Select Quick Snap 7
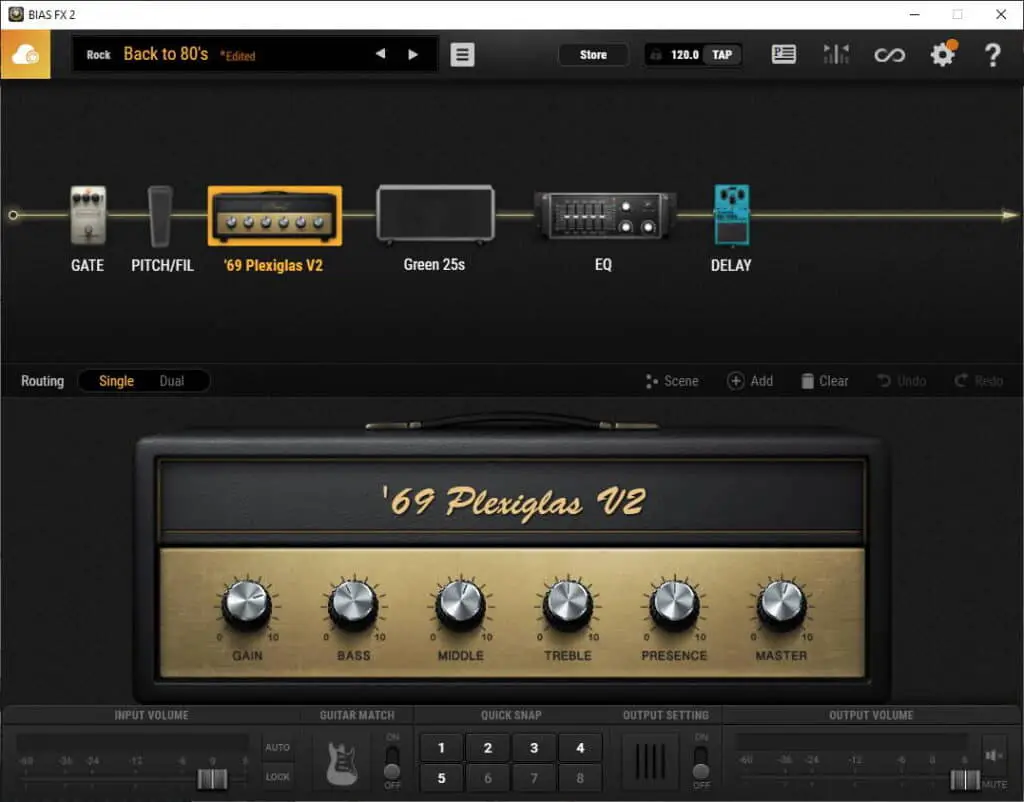This screenshot has width=1024, height=802. [x=534, y=778]
